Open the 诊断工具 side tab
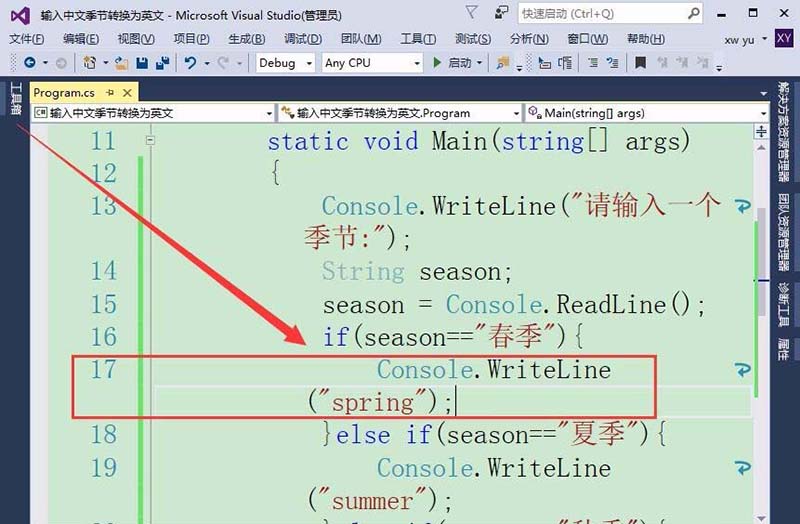The image size is (800, 524). point(783,304)
